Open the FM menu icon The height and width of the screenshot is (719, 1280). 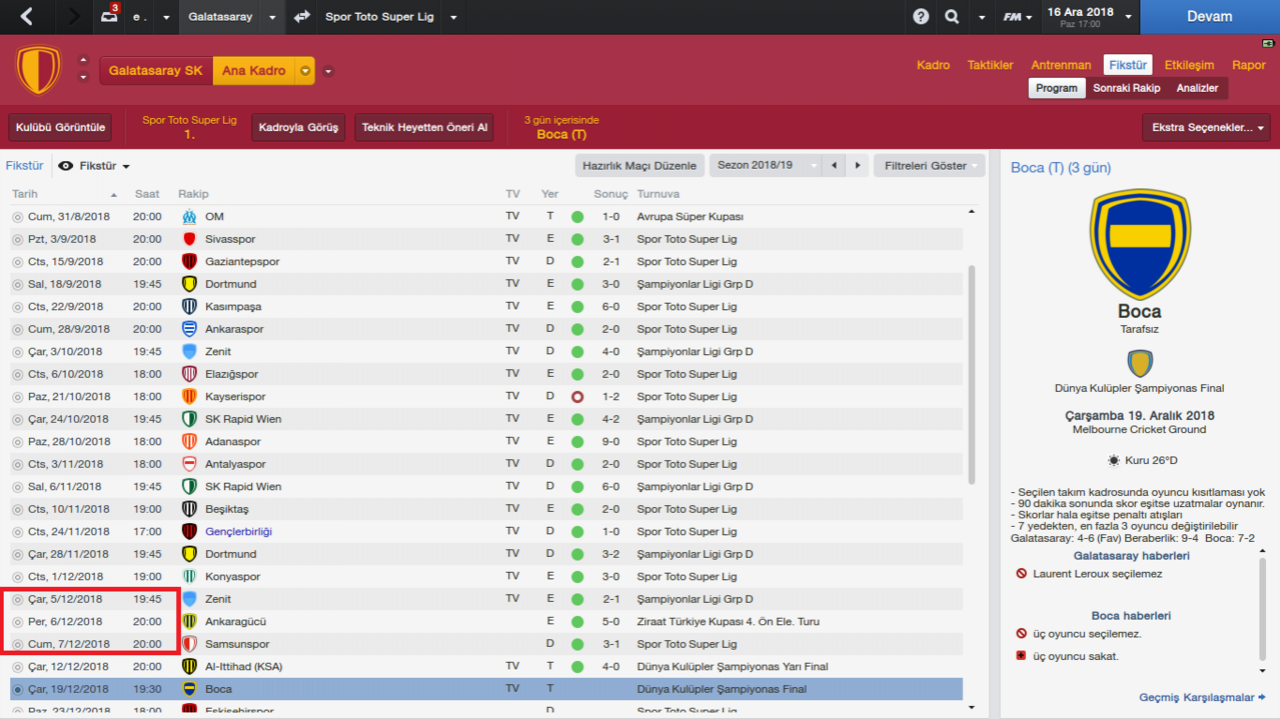coord(1013,17)
